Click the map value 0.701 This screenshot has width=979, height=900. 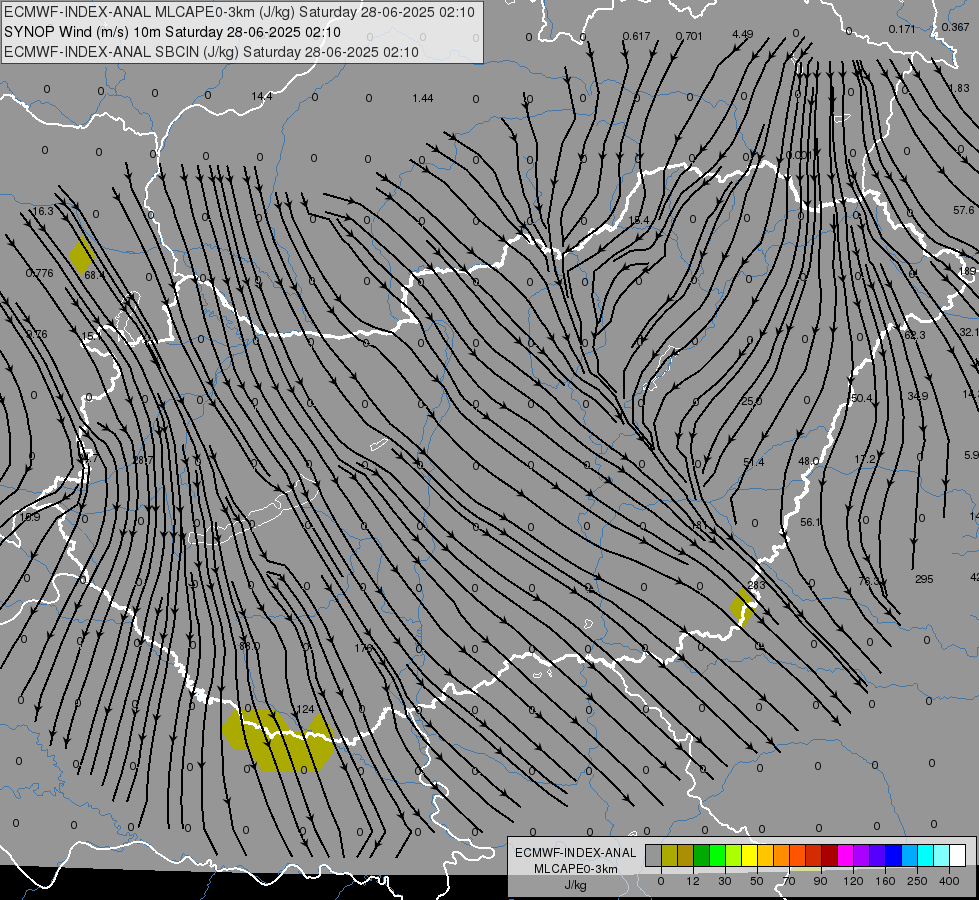tap(689, 36)
